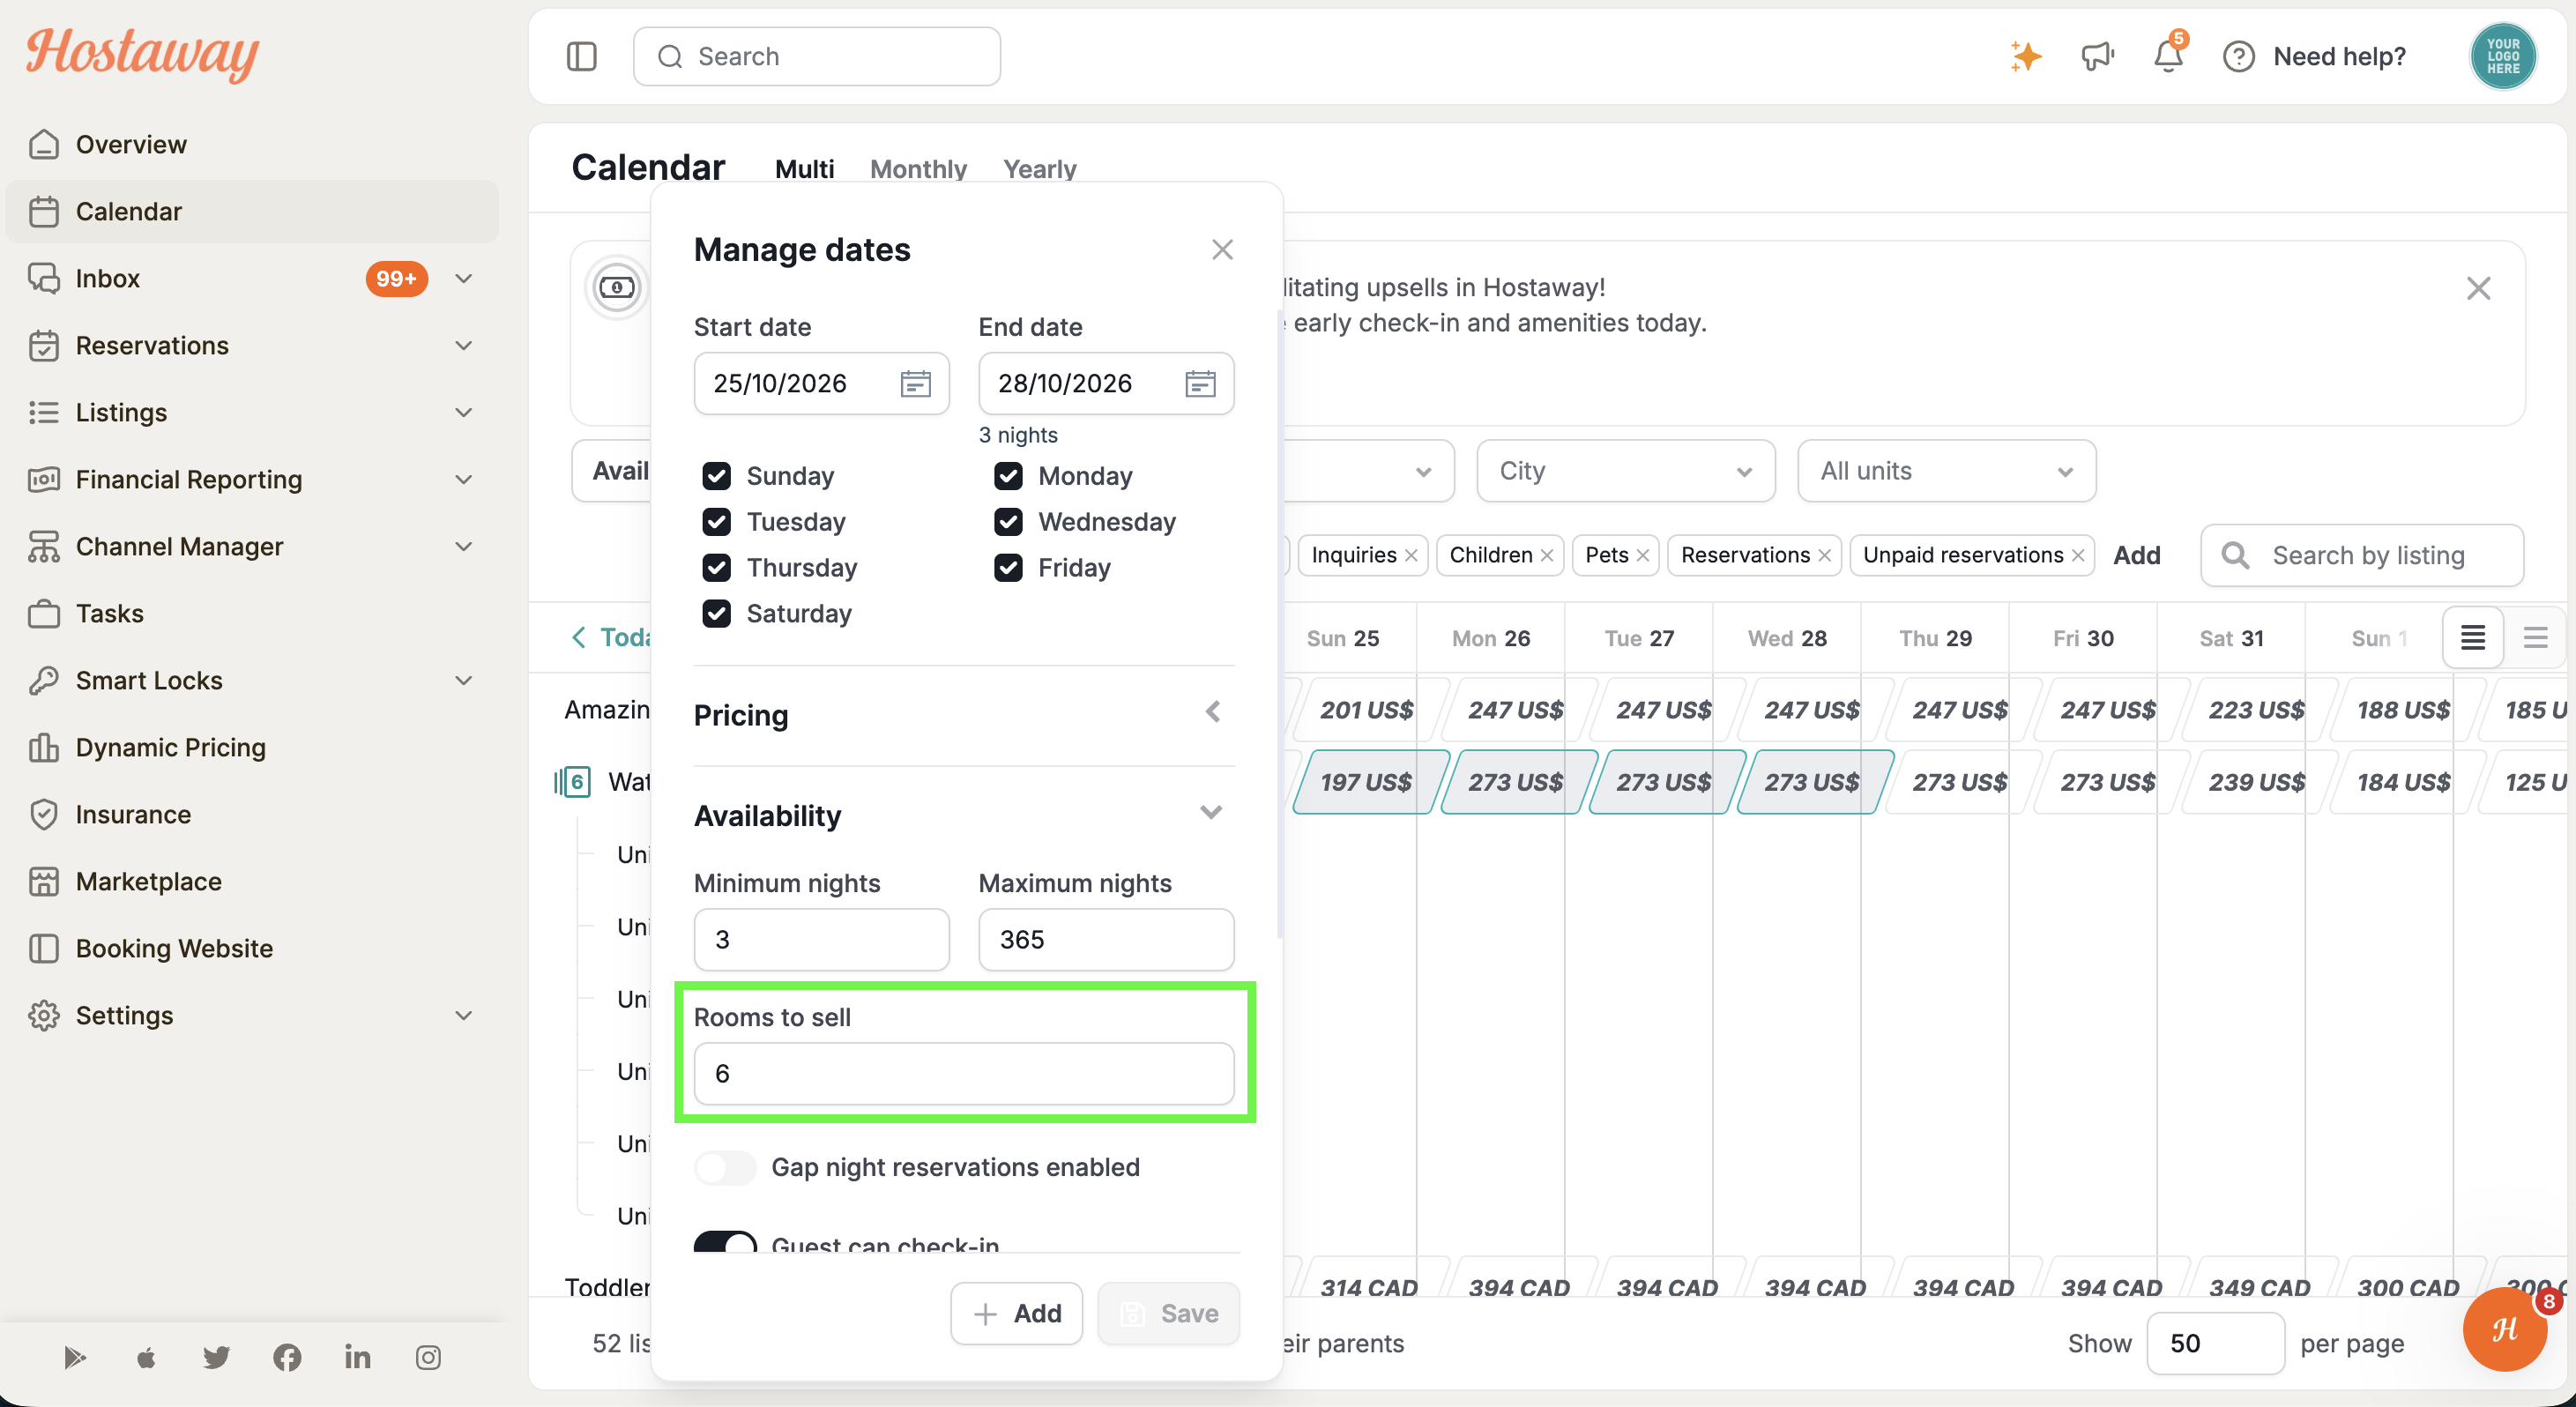This screenshot has height=1407, width=2576.
Task: Uncheck the Wednesday checkbox
Action: (x=1008, y=522)
